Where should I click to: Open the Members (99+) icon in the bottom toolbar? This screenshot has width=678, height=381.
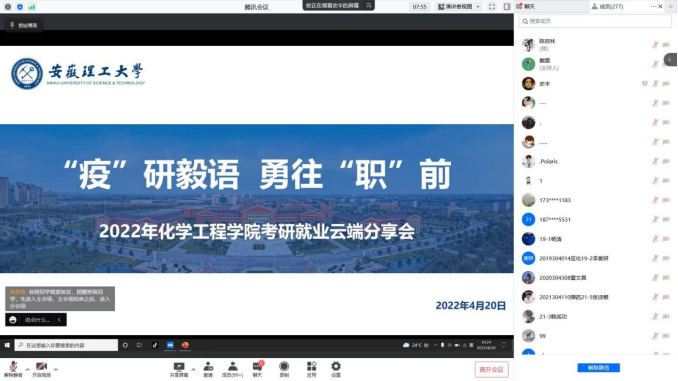click(x=233, y=369)
